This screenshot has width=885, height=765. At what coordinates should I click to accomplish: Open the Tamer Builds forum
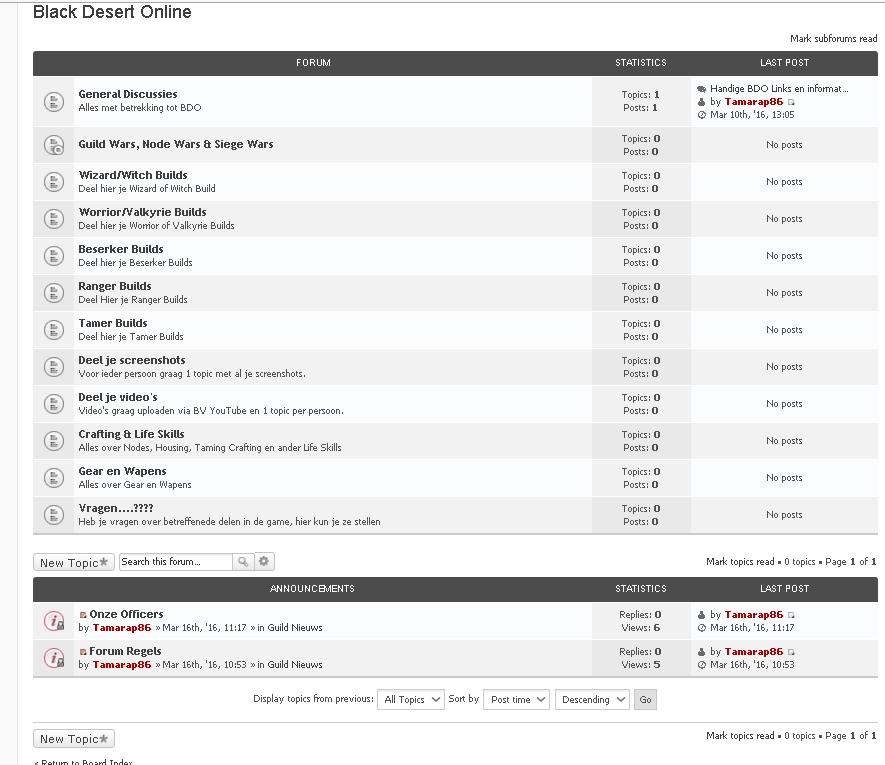pos(113,324)
